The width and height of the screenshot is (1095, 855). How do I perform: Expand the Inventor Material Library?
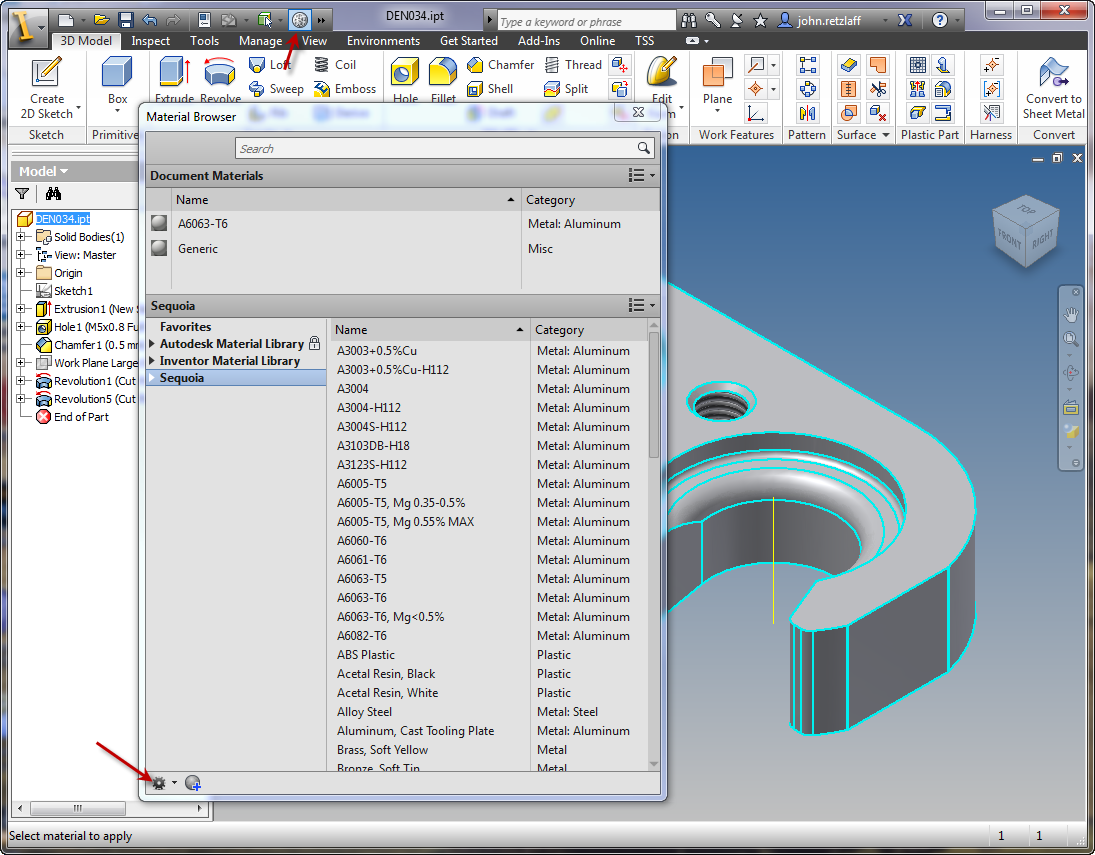(x=152, y=361)
